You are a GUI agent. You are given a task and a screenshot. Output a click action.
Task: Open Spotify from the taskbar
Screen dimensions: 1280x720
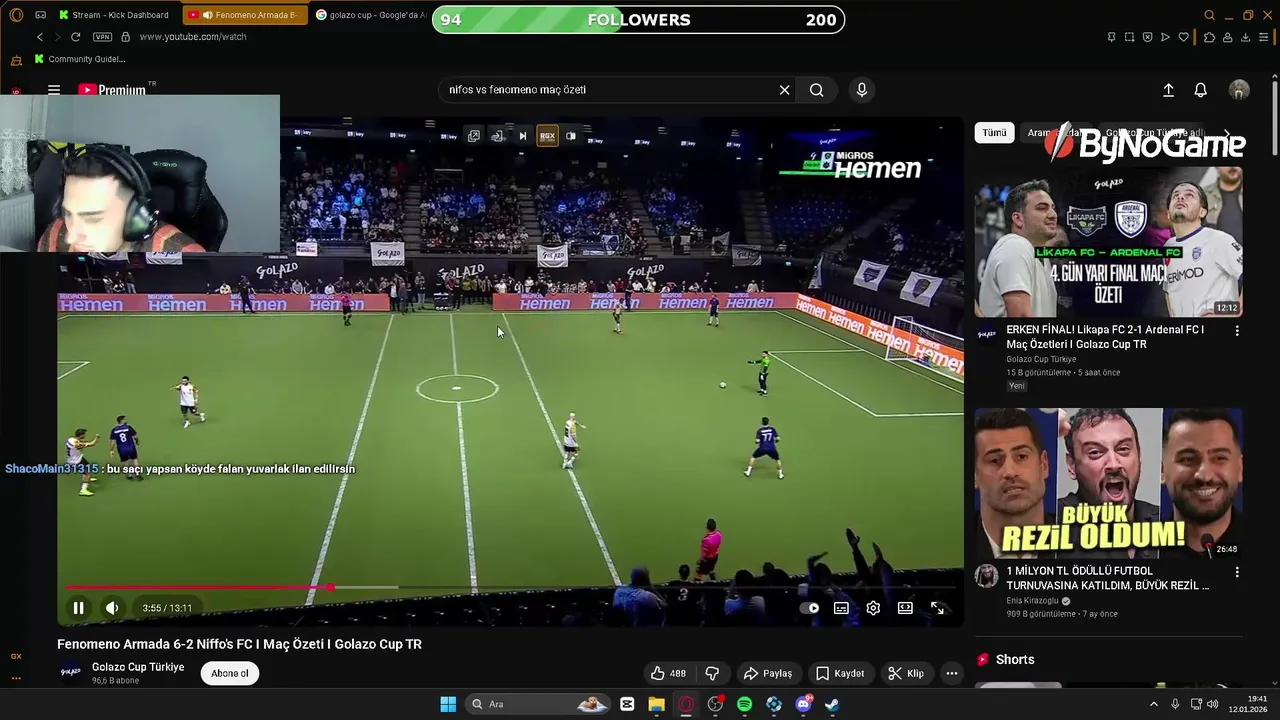[x=744, y=704]
